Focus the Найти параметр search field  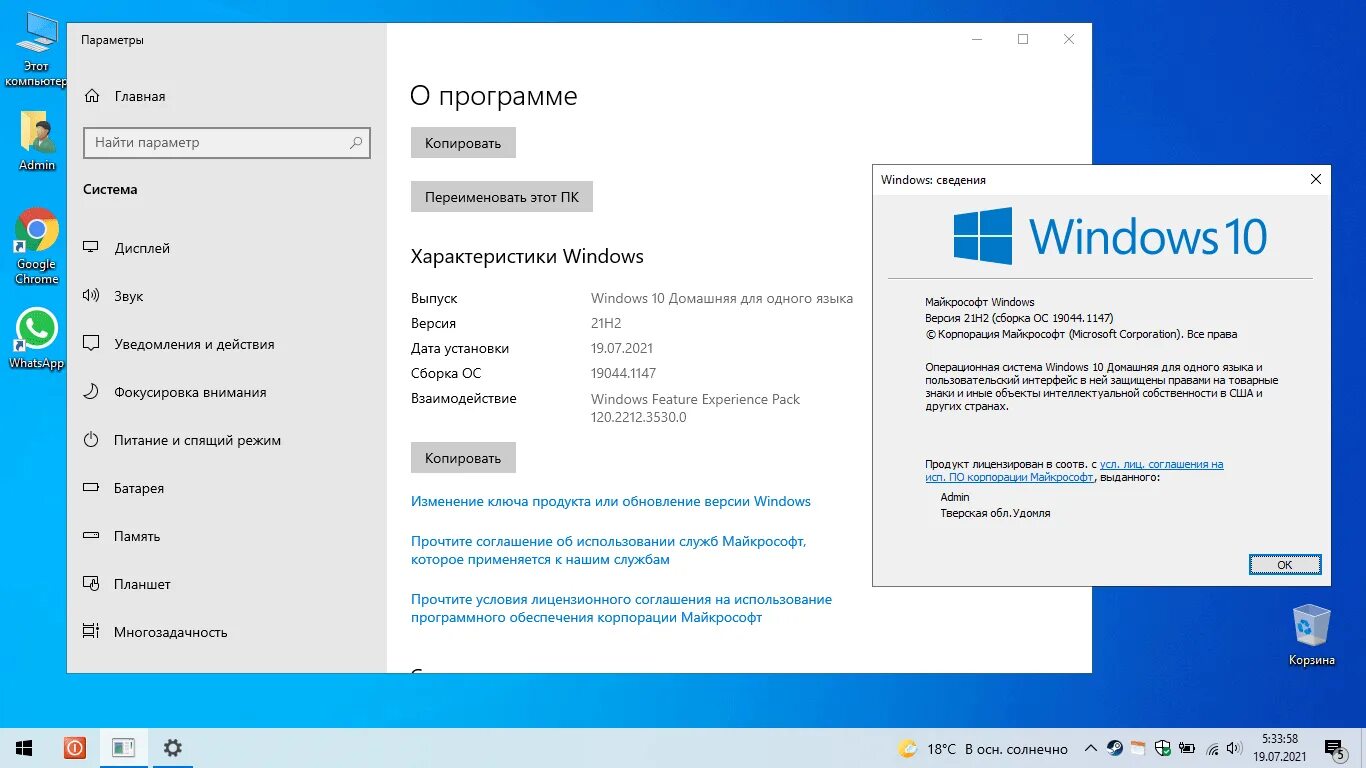click(x=227, y=143)
